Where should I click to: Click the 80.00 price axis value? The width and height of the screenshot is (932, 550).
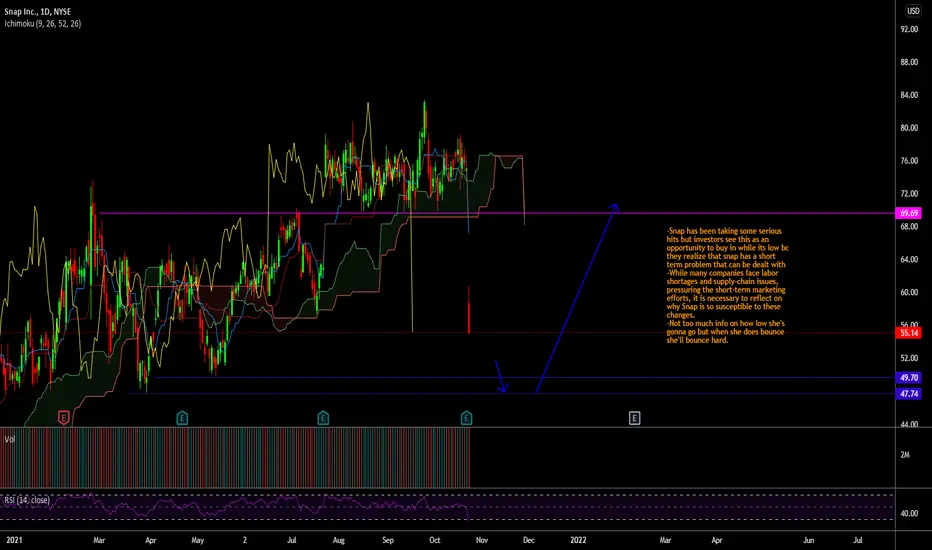tap(909, 128)
